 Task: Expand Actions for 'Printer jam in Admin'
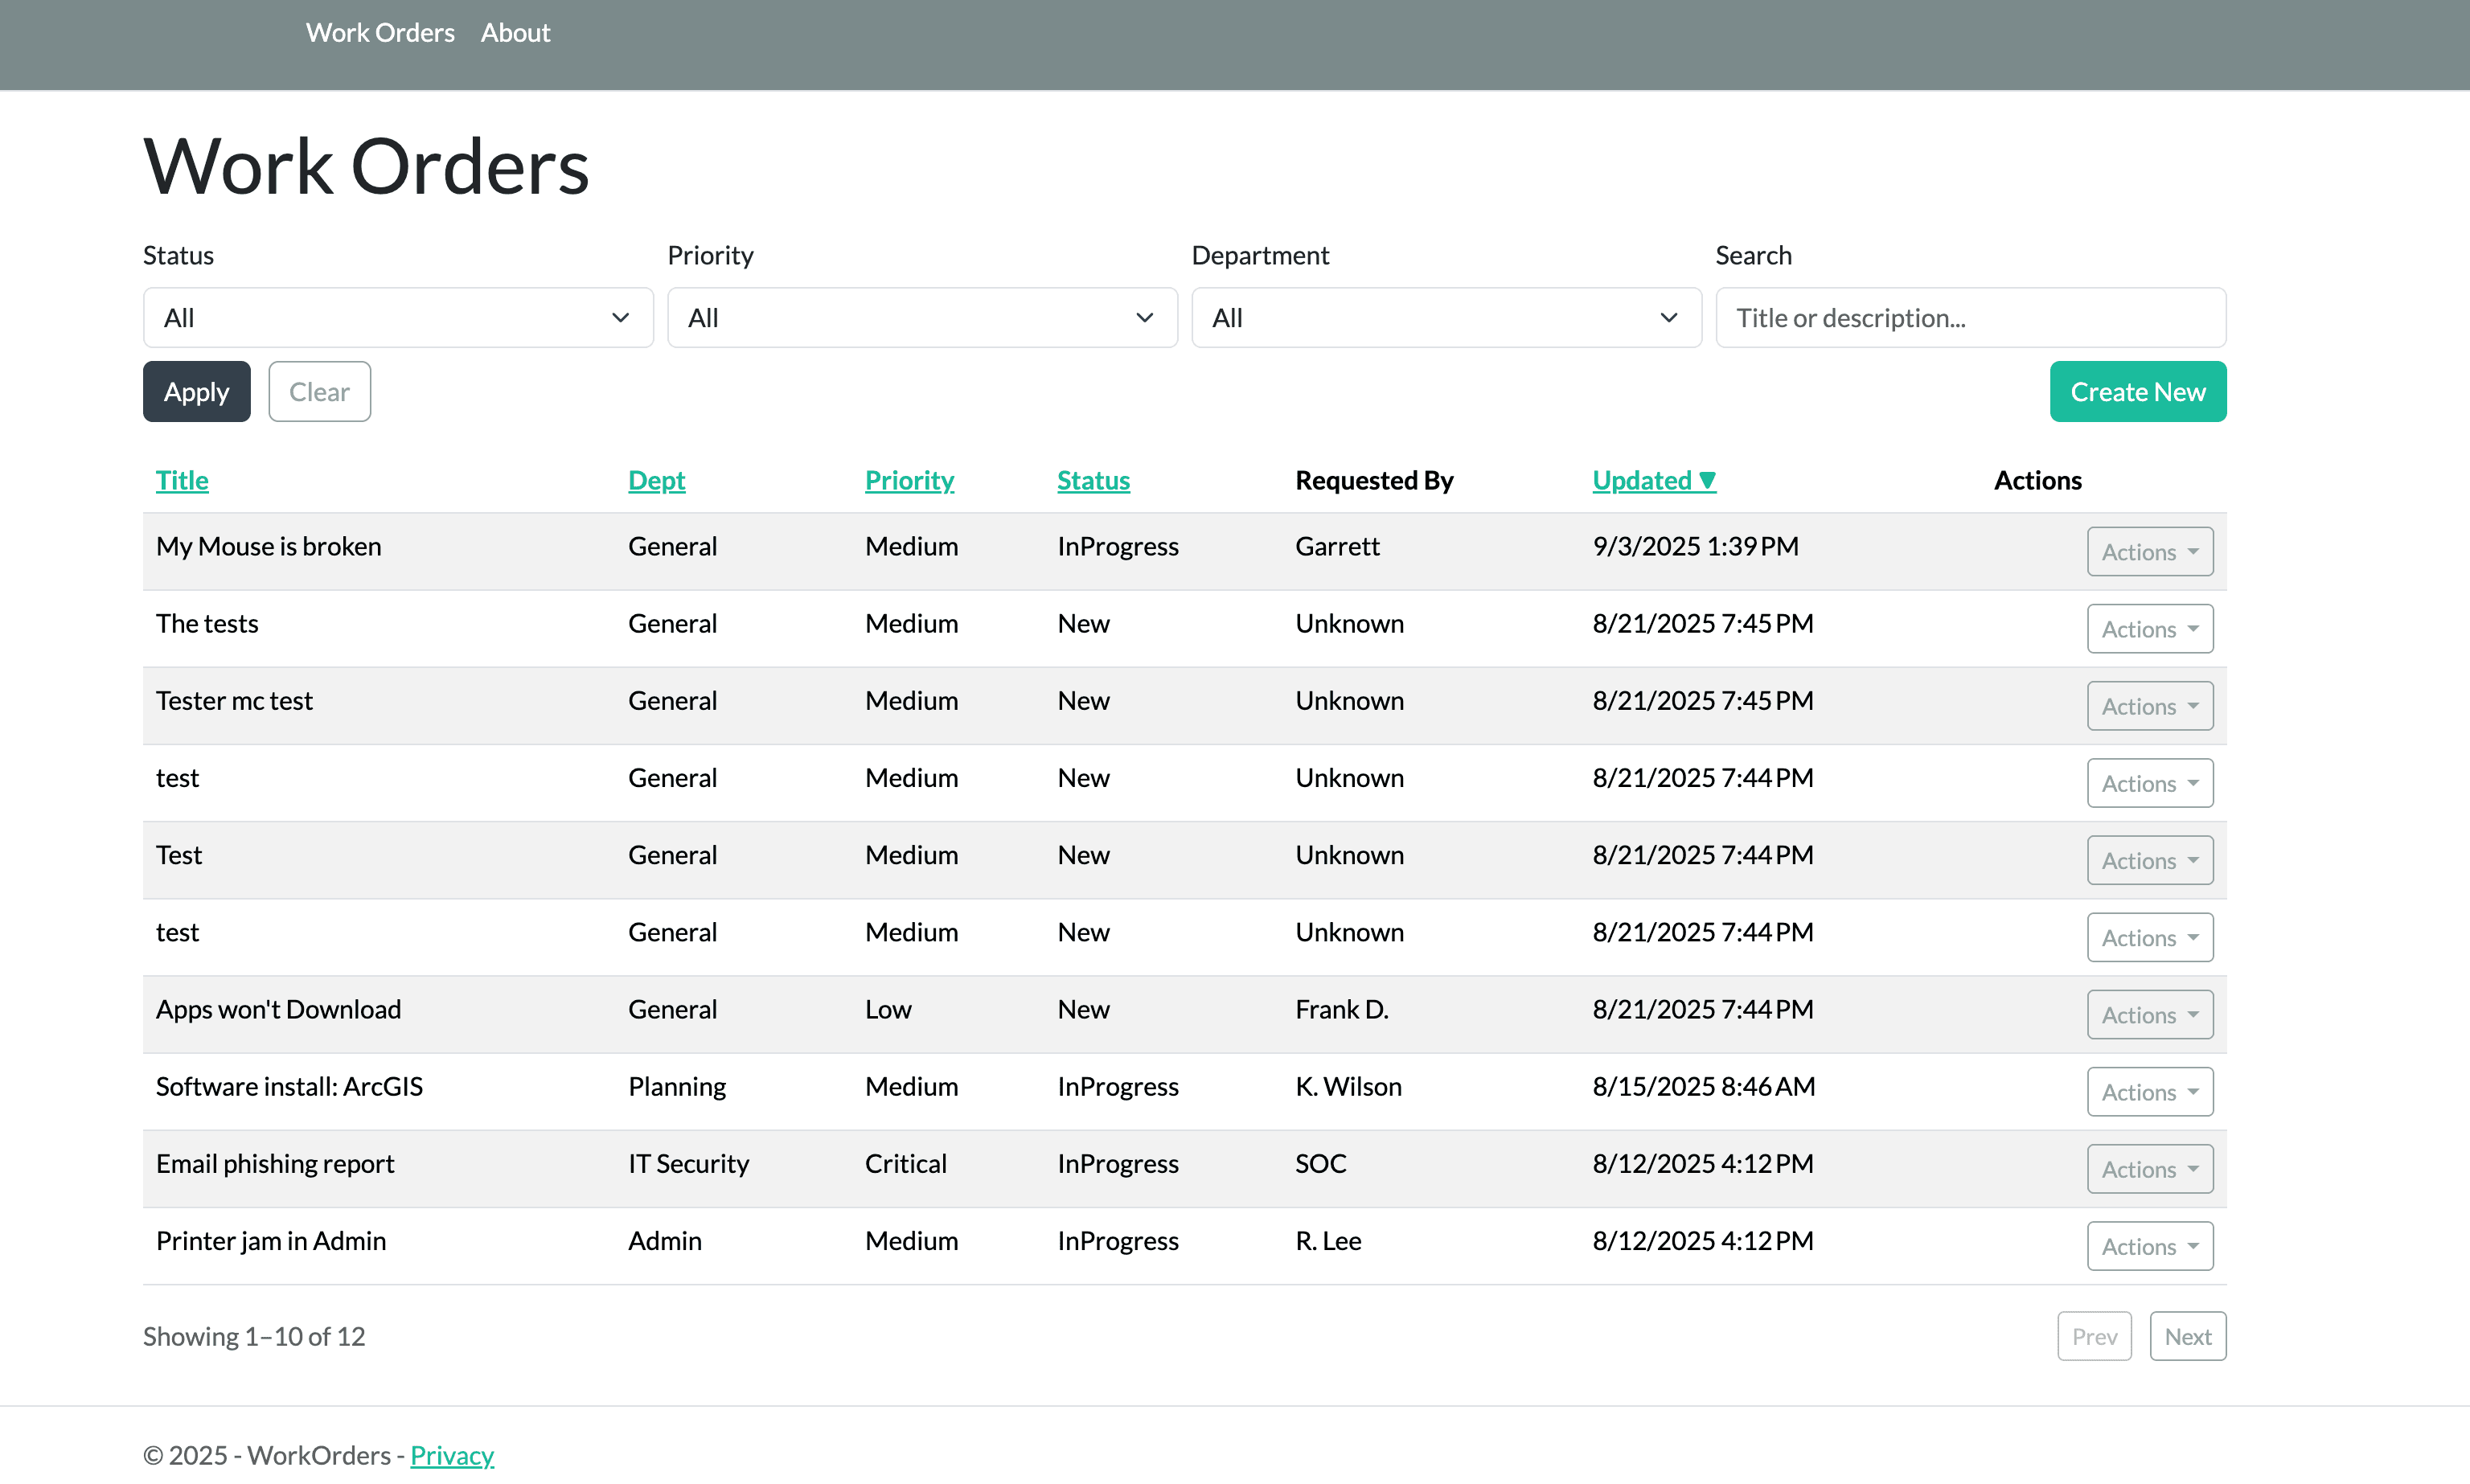pyautogui.click(x=2149, y=1245)
